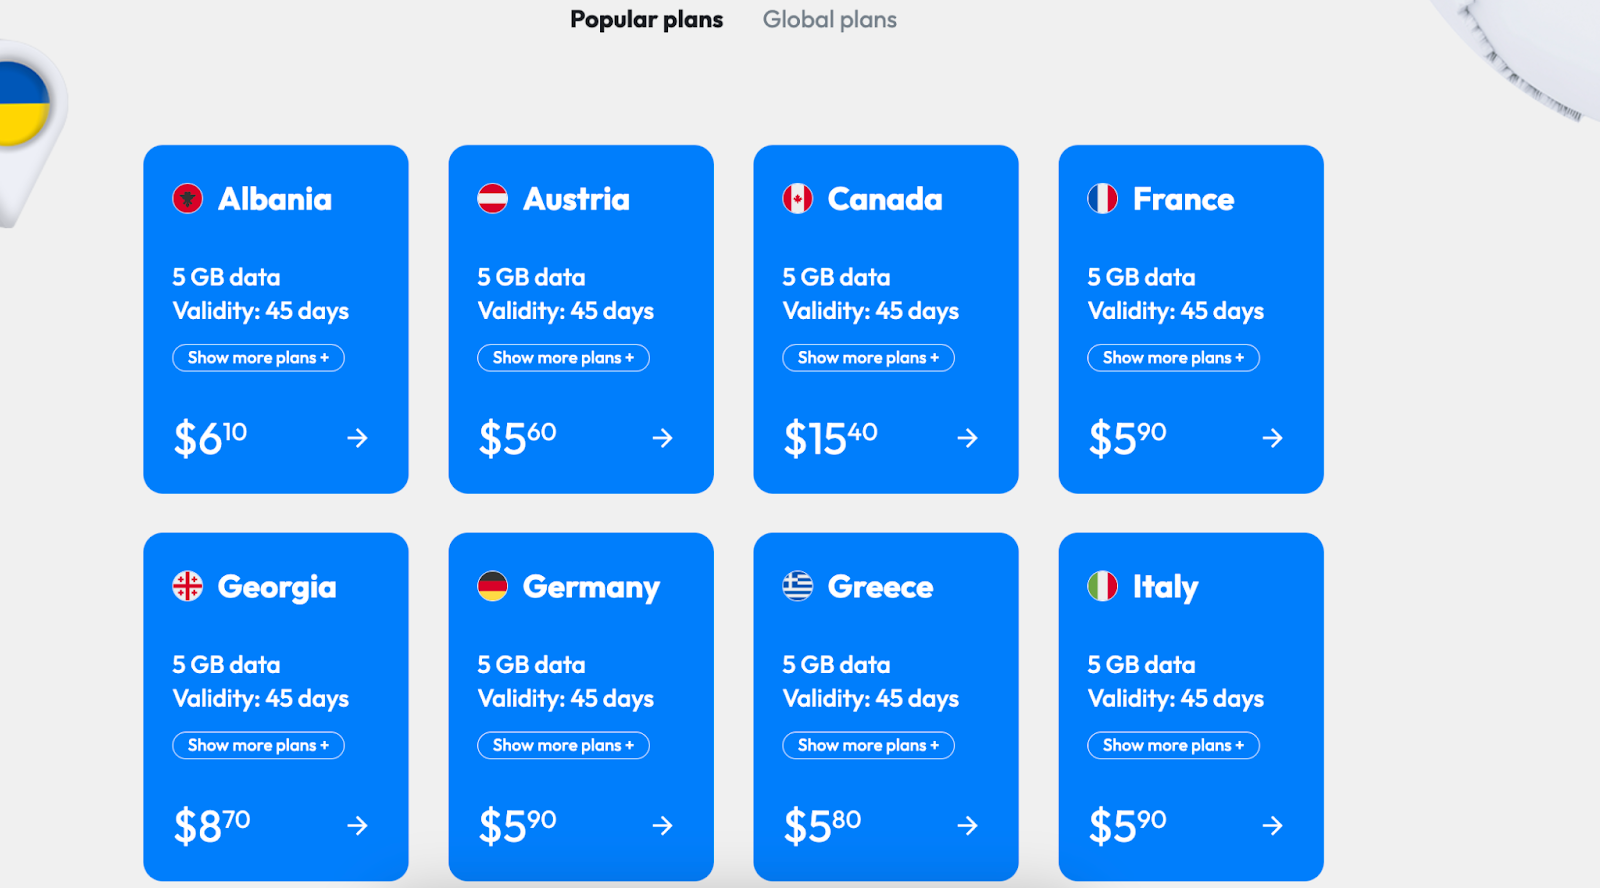Screen dimensions: 1600x888
Task: Click the arrow next to Germany's $5.90 price
Action: tap(662, 825)
